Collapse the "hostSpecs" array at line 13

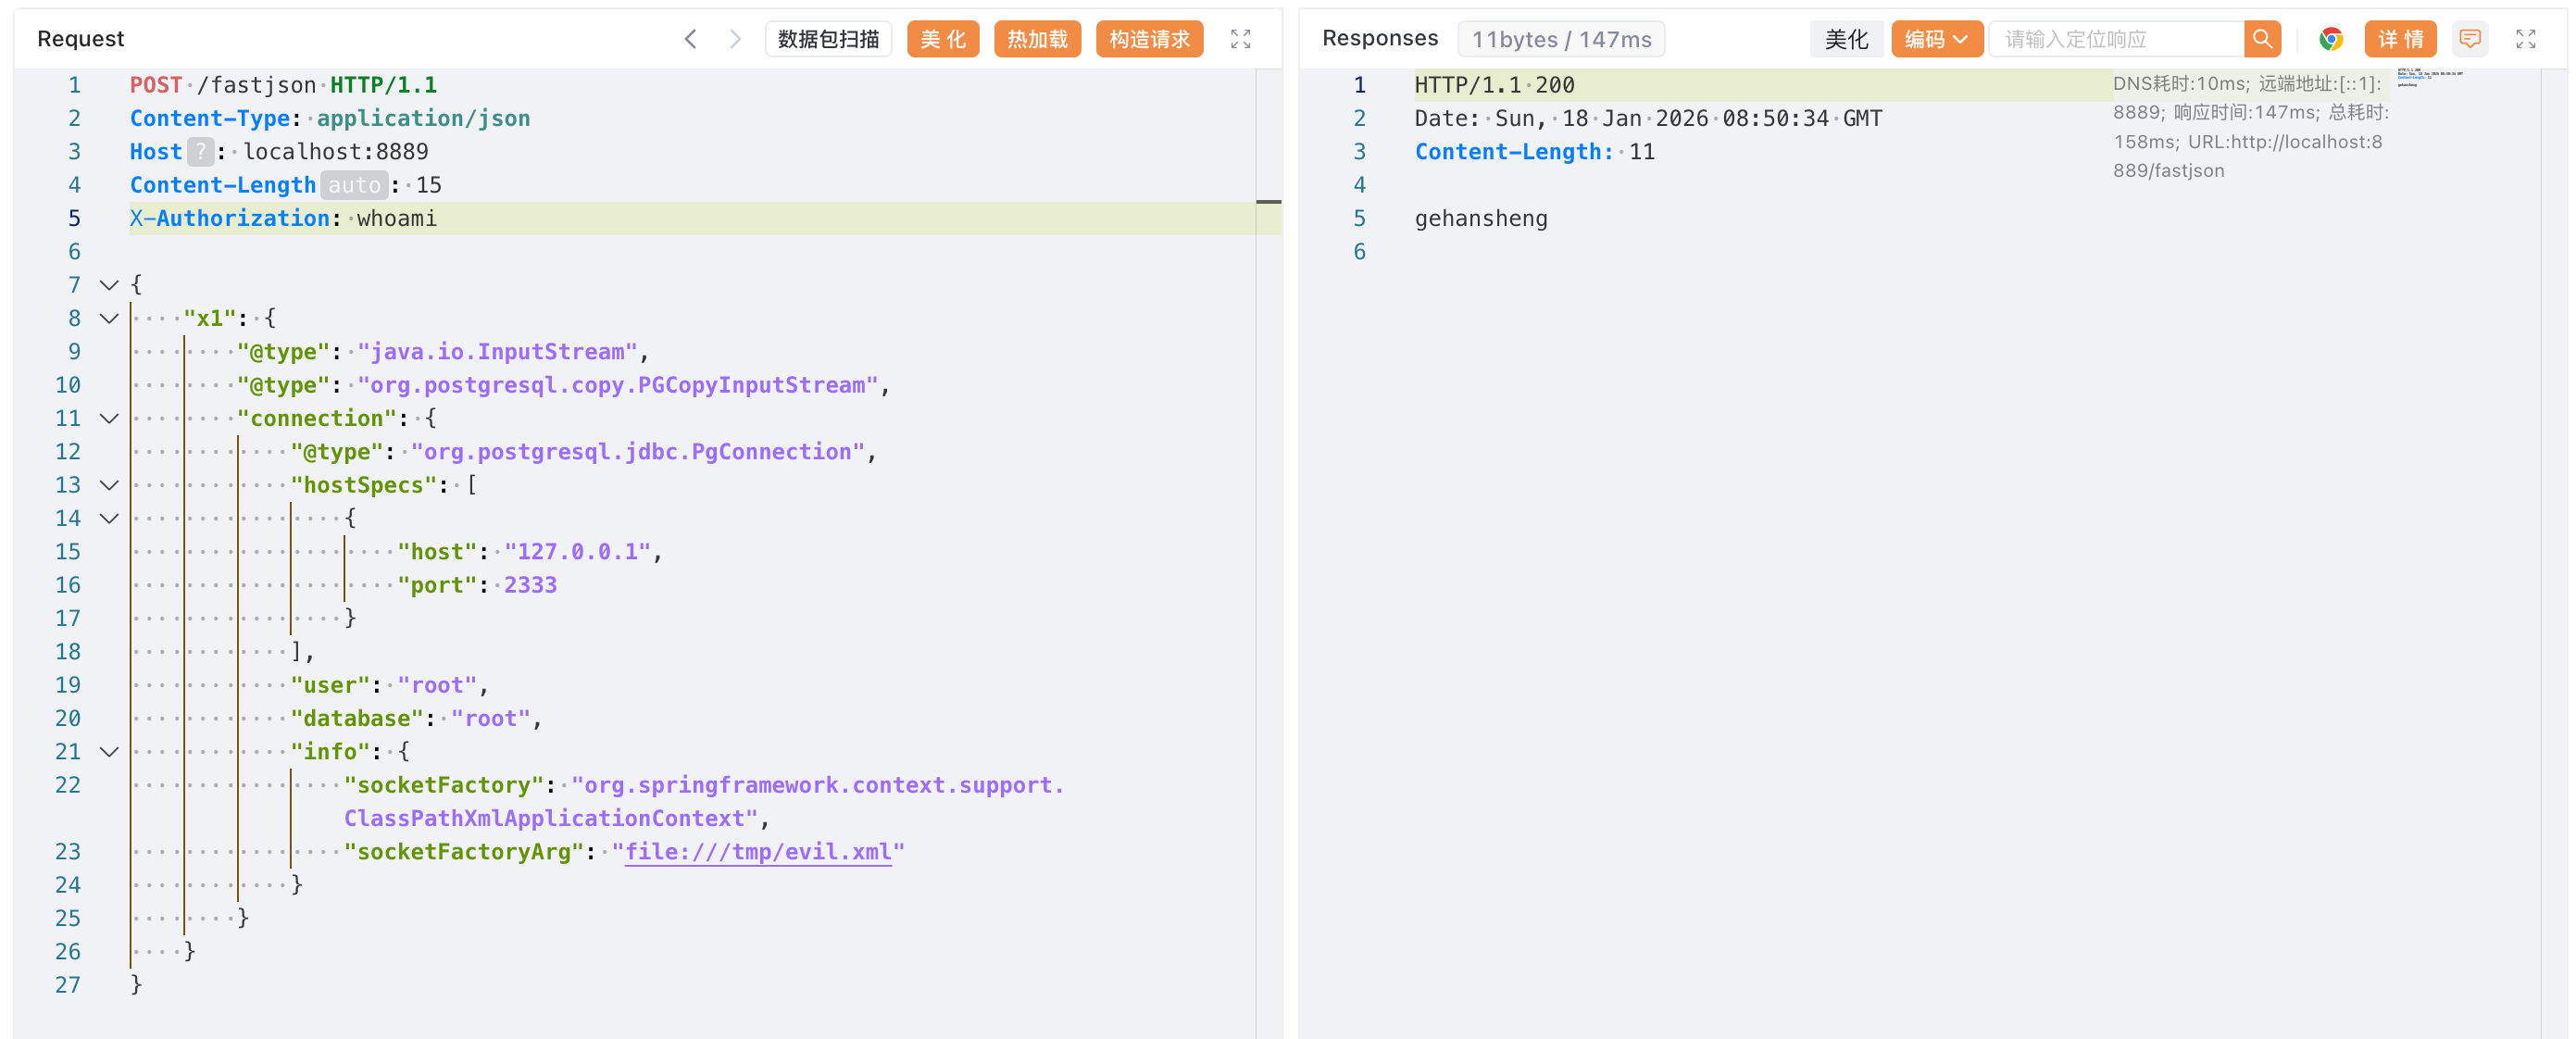pyautogui.click(x=109, y=485)
